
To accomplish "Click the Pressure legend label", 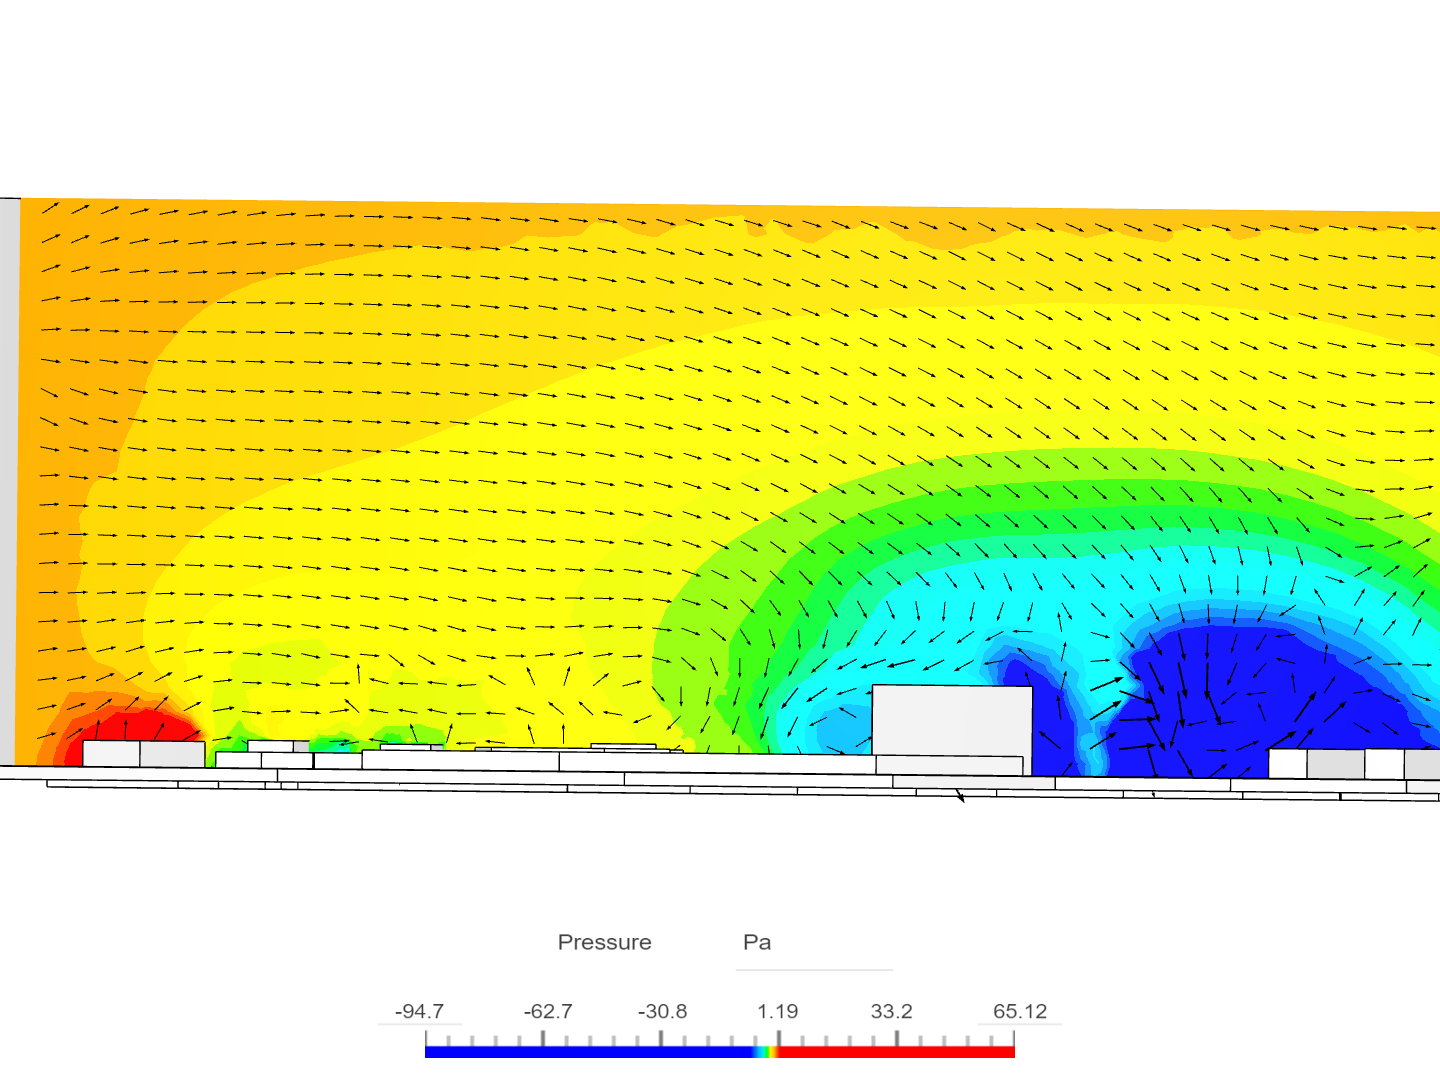I will click(604, 942).
